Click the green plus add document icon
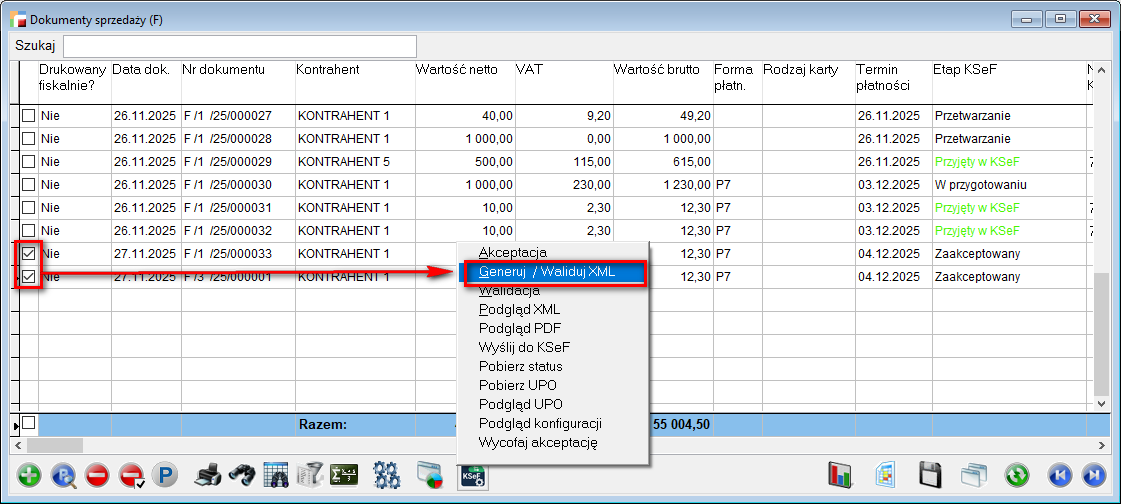Screen dimensions: 1121x504 click(30, 476)
